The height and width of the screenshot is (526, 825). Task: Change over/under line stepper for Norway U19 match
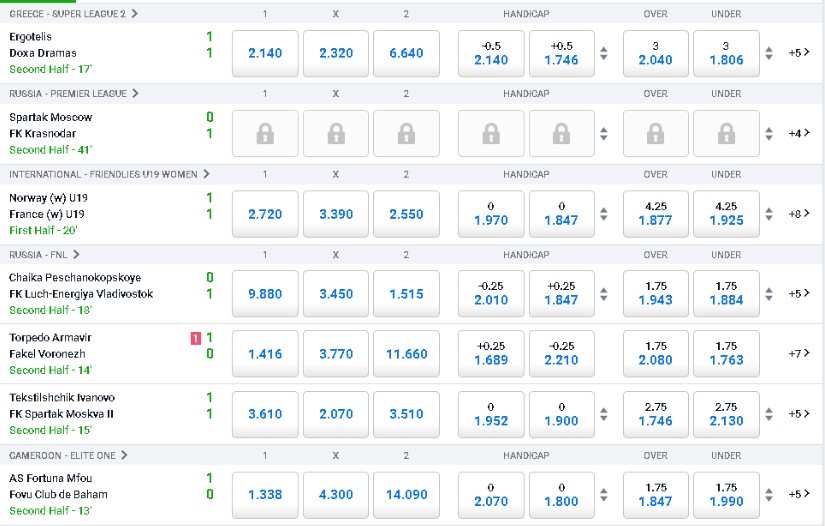click(769, 214)
